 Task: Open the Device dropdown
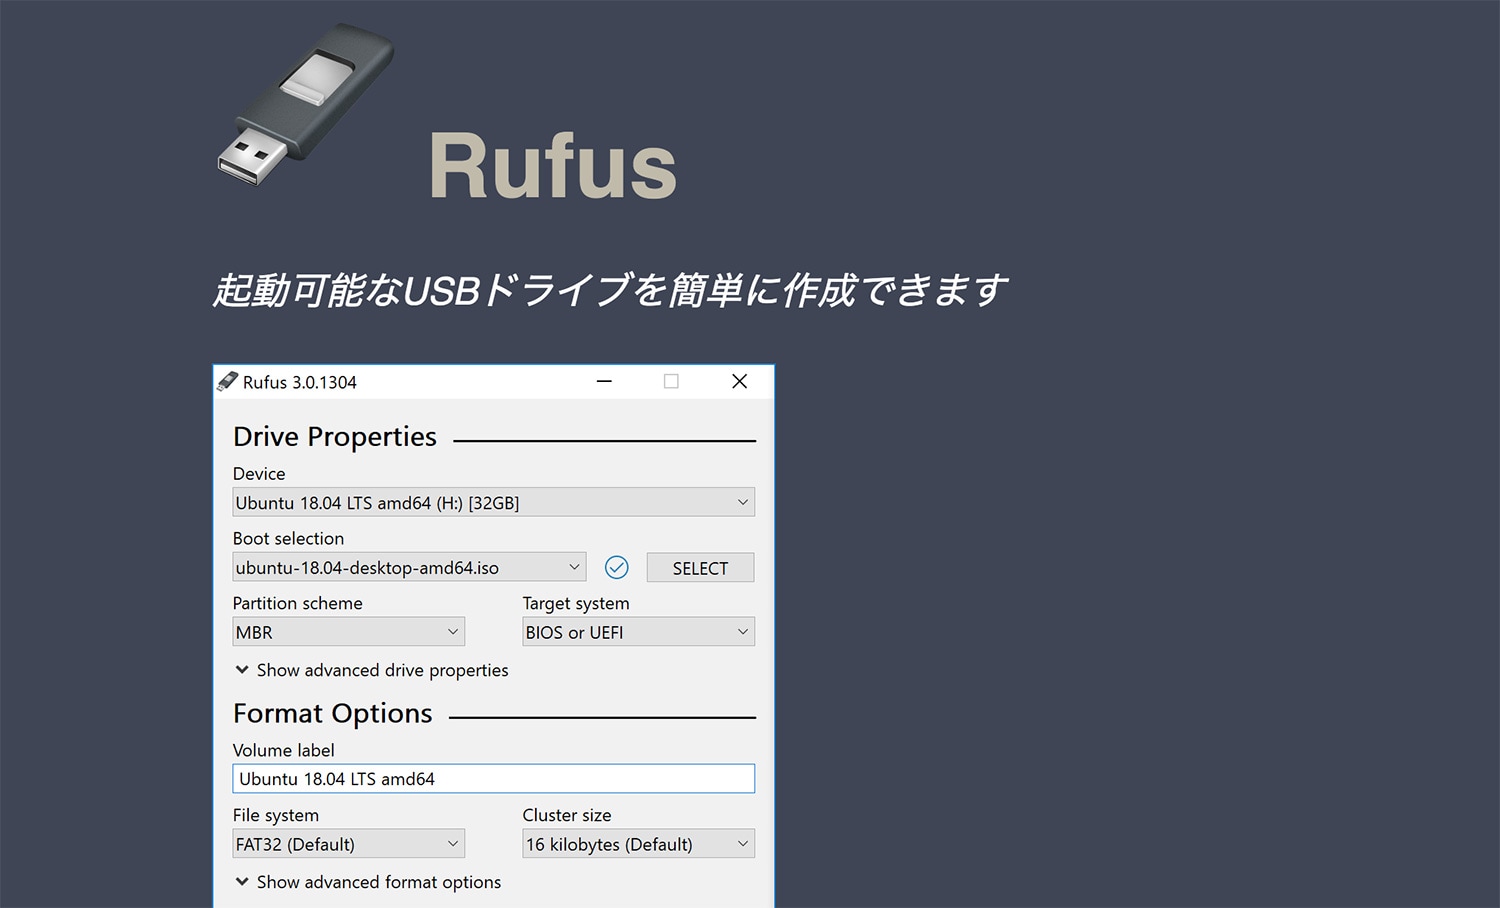point(493,502)
